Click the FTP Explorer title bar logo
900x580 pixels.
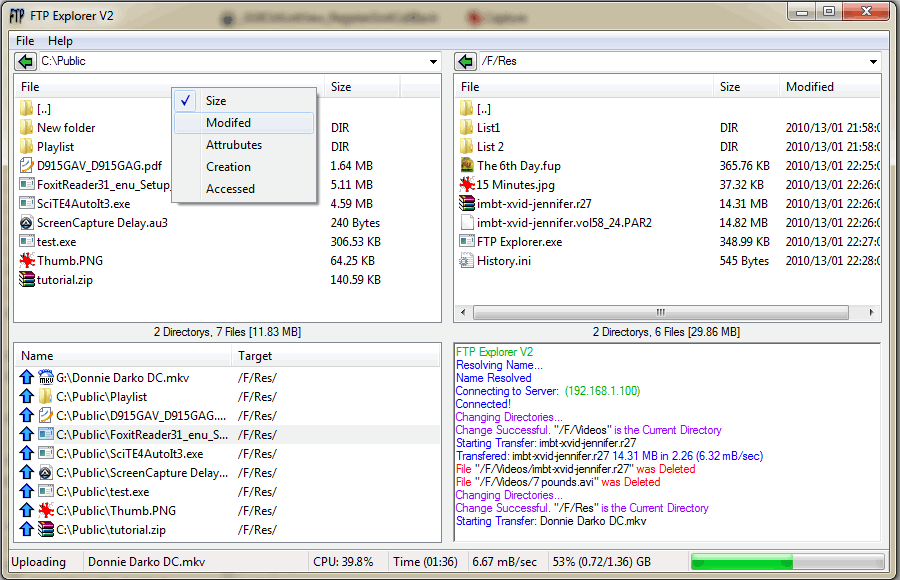pyautogui.click(x=17, y=16)
